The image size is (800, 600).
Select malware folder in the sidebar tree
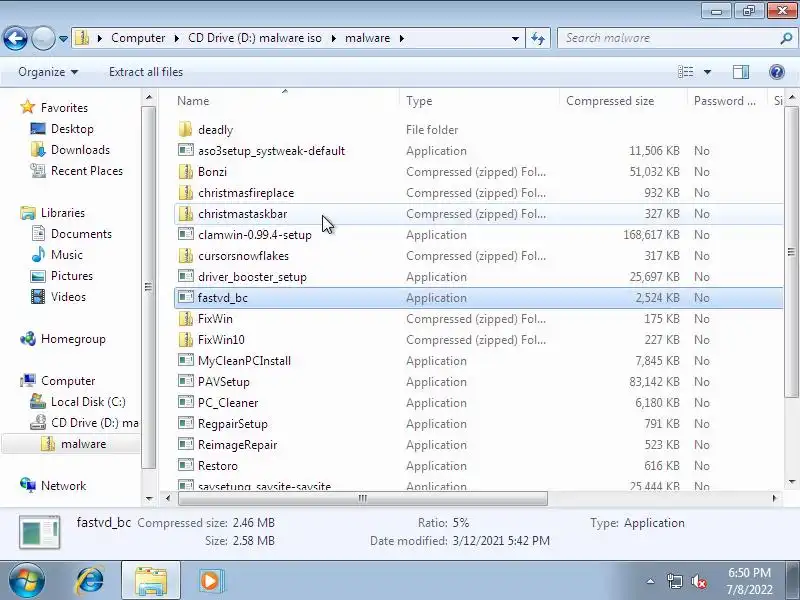pyautogui.click(x=83, y=444)
